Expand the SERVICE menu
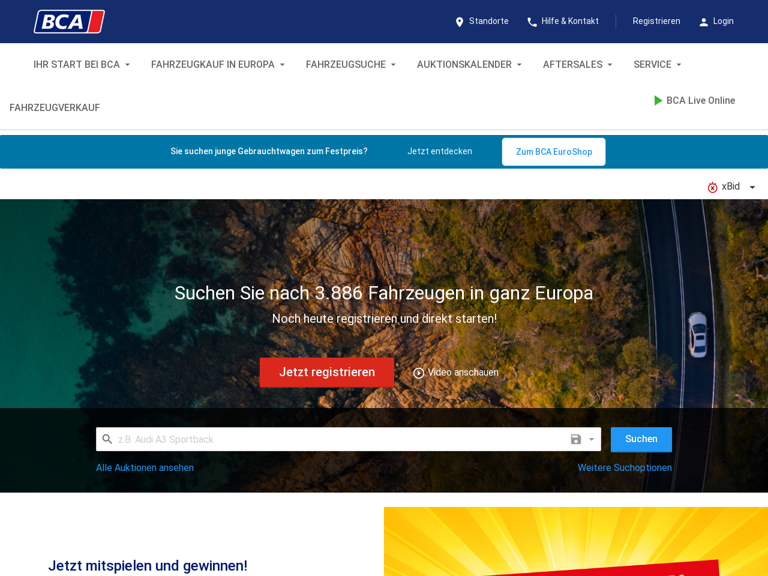The image size is (768, 576). (657, 65)
